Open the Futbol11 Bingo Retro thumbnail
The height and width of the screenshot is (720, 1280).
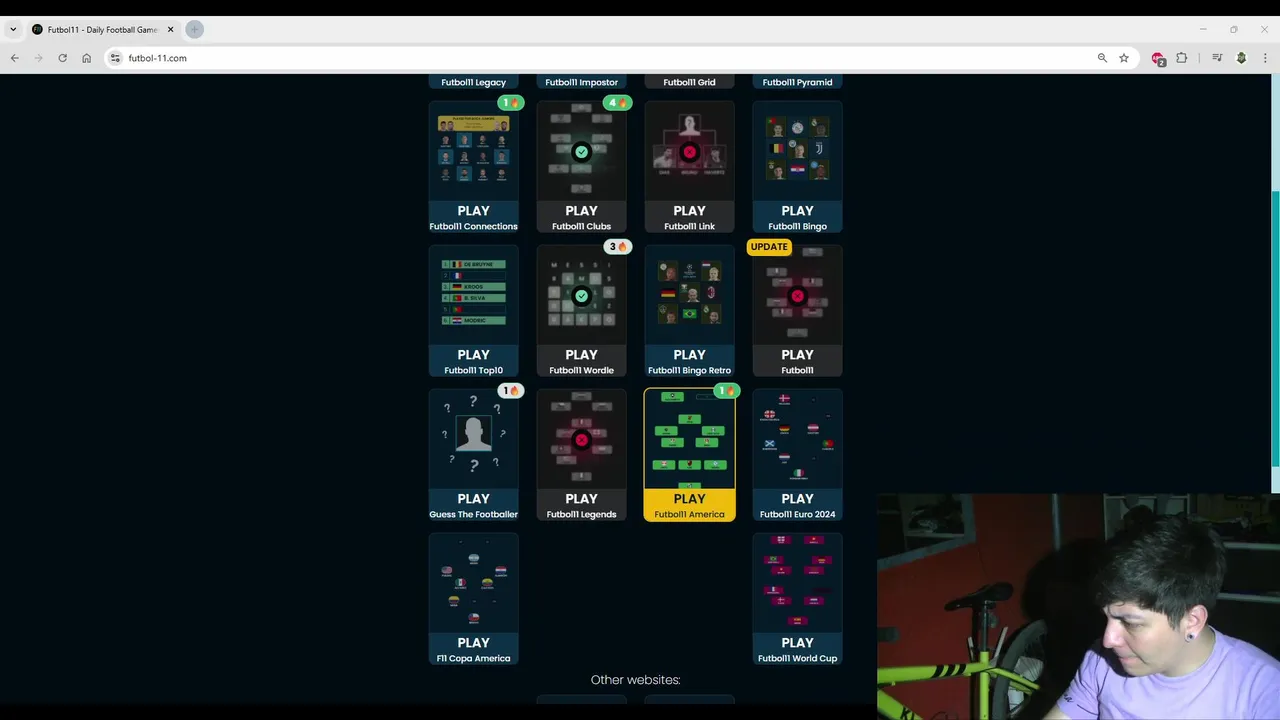[x=689, y=293]
